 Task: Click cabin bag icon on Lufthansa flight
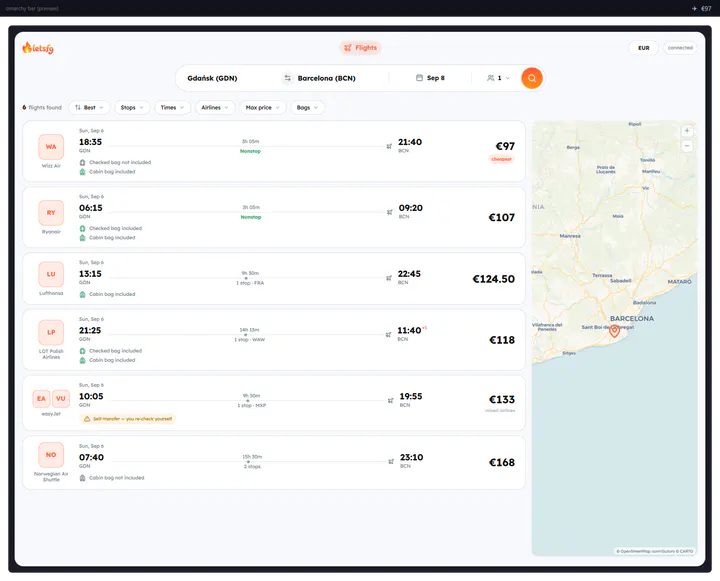(83, 294)
